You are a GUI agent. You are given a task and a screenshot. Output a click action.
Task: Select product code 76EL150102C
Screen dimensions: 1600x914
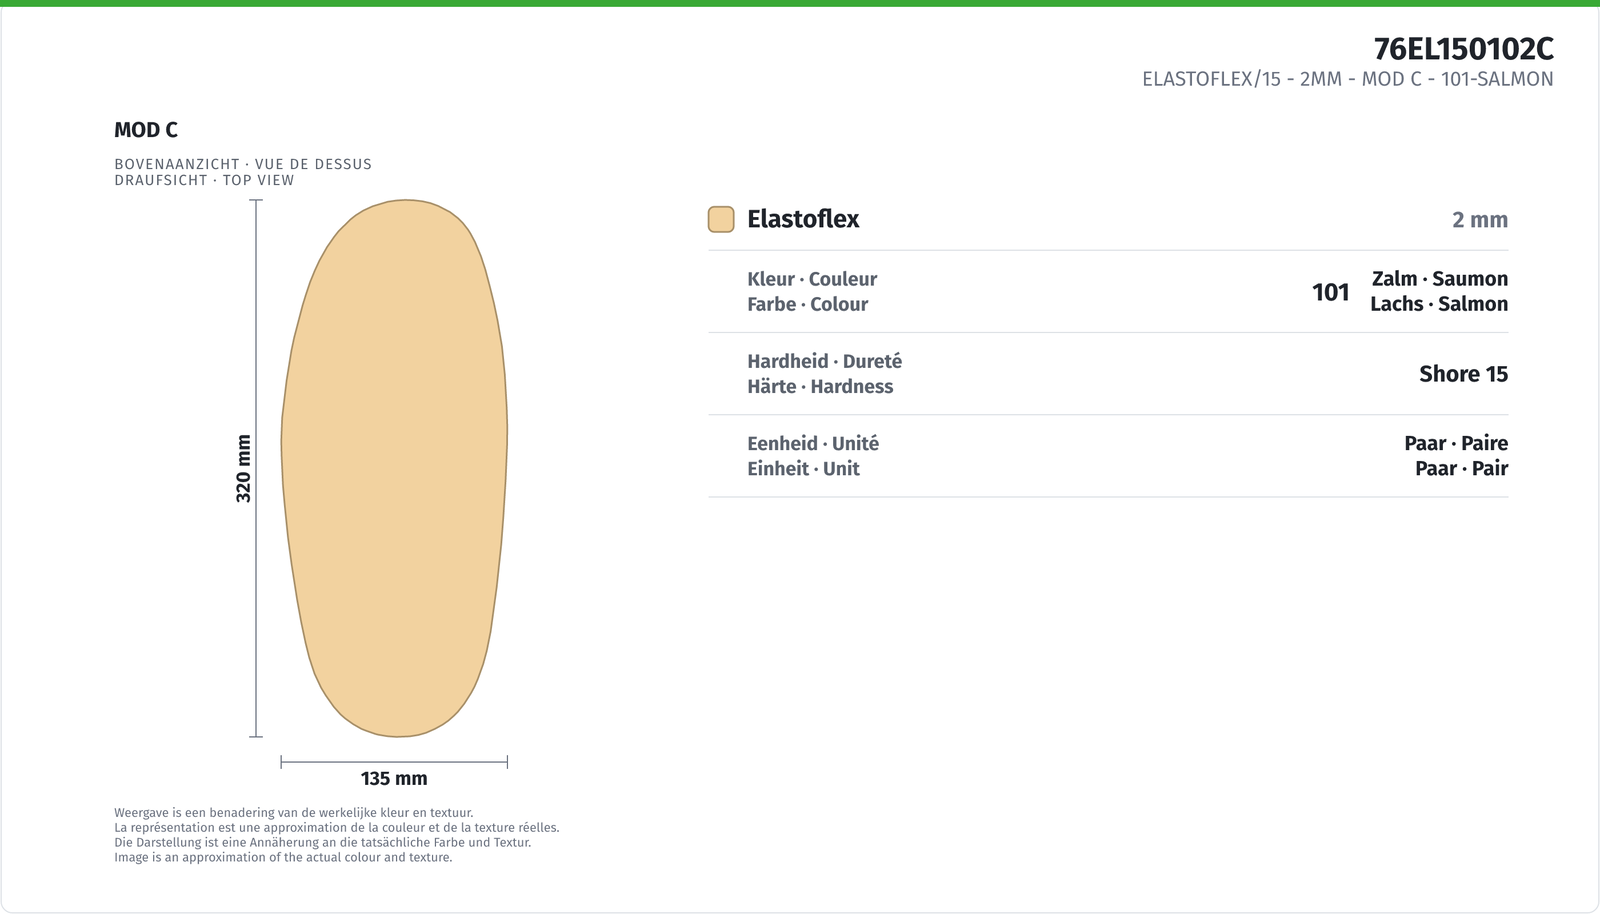click(x=1463, y=49)
